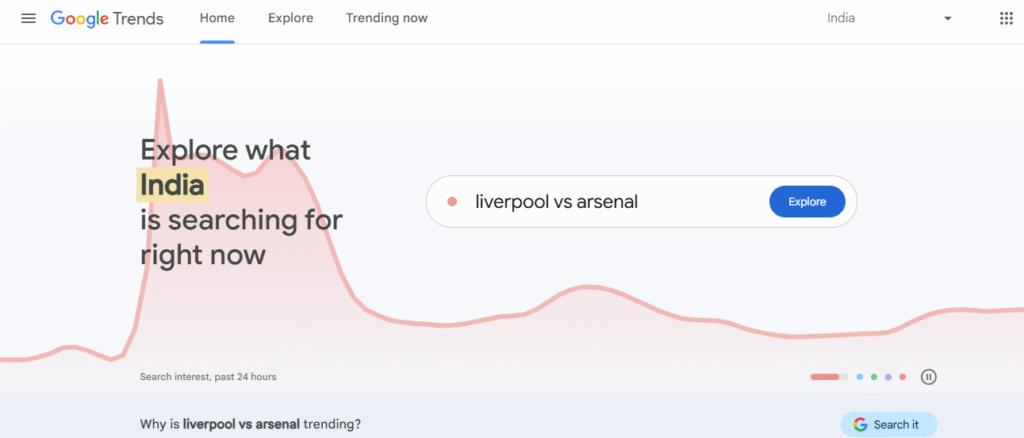Switch to the Explore tab

coord(290,19)
